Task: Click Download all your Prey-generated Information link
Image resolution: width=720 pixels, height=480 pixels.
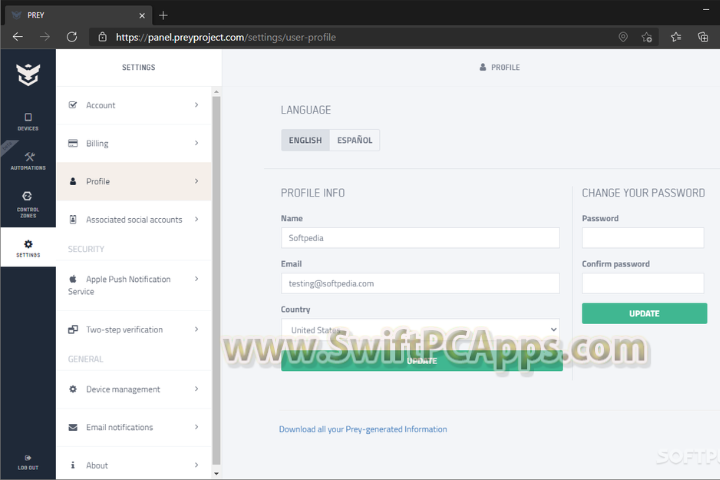Action: pyautogui.click(x=363, y=429)
